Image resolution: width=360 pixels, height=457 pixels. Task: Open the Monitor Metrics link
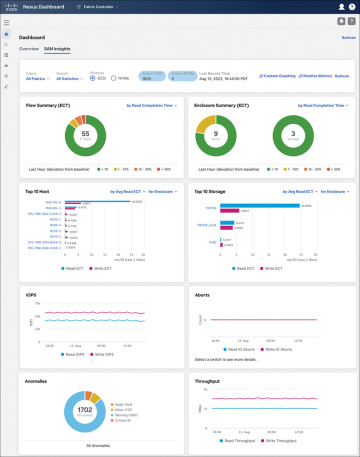pyautogui.click(x=315, y=76)
